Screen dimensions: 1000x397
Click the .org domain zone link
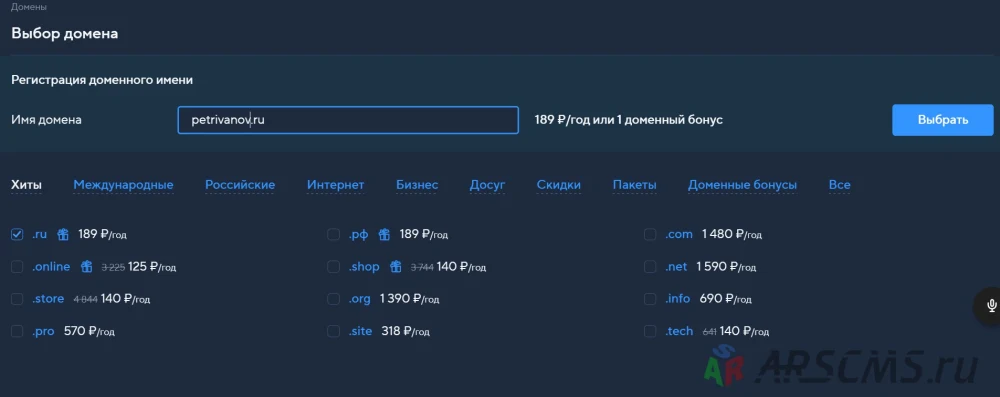pos(360,299)
